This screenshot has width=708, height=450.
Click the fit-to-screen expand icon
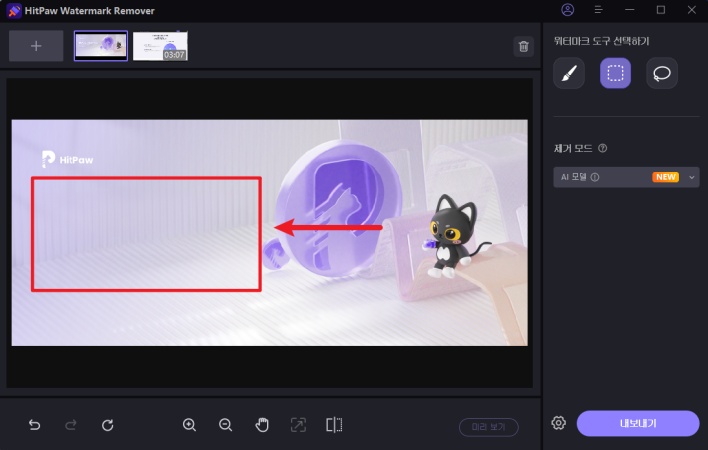tap(298, 425)
